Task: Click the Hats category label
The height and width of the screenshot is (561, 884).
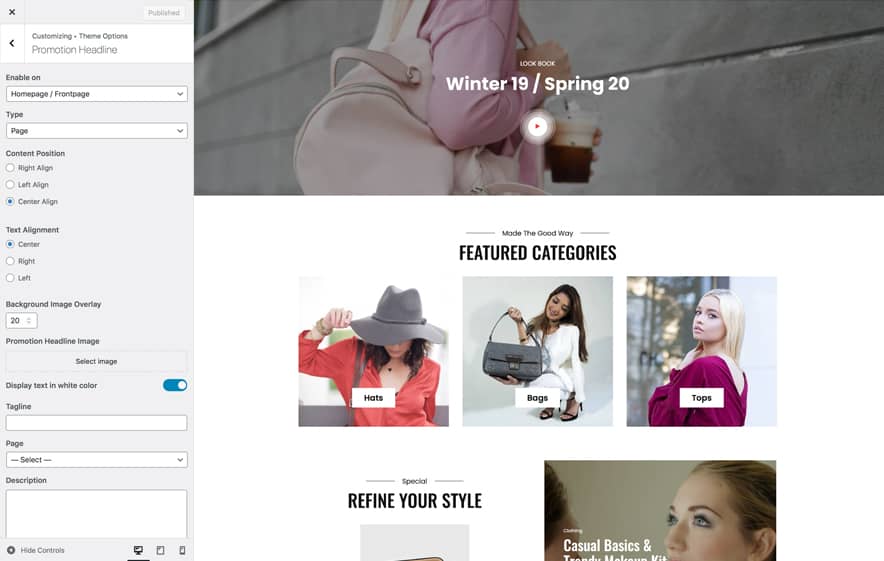Action: pos(373,398)
